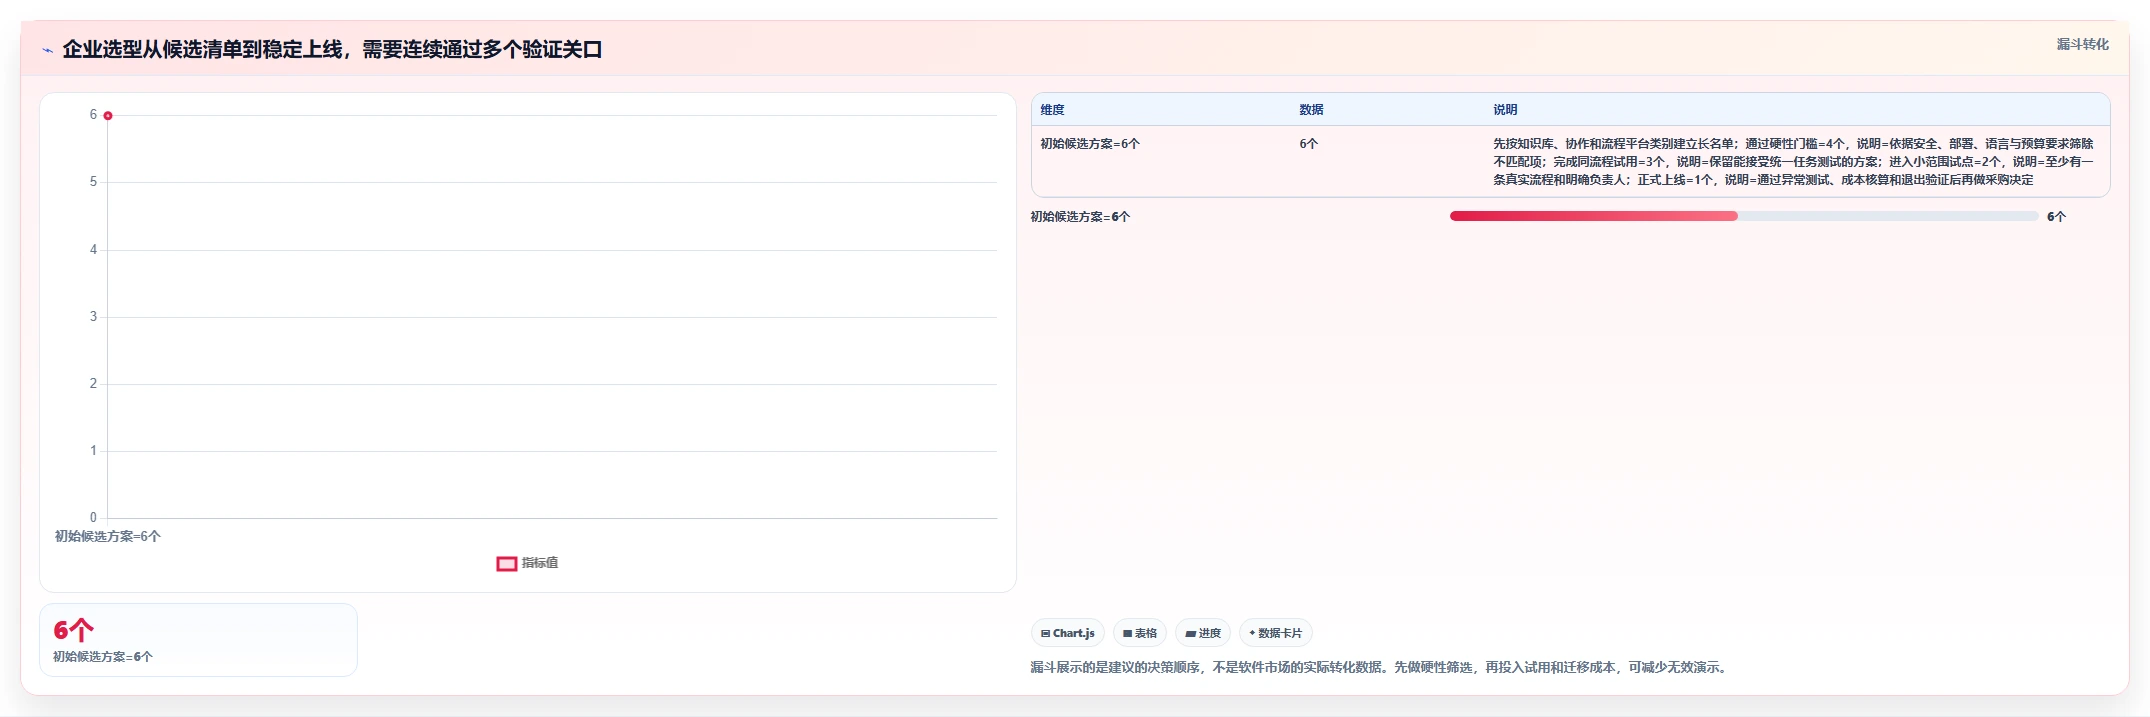Click the red progress bar for 初始候选方案
This screenshot has width=2150, height=717.
1593,216
